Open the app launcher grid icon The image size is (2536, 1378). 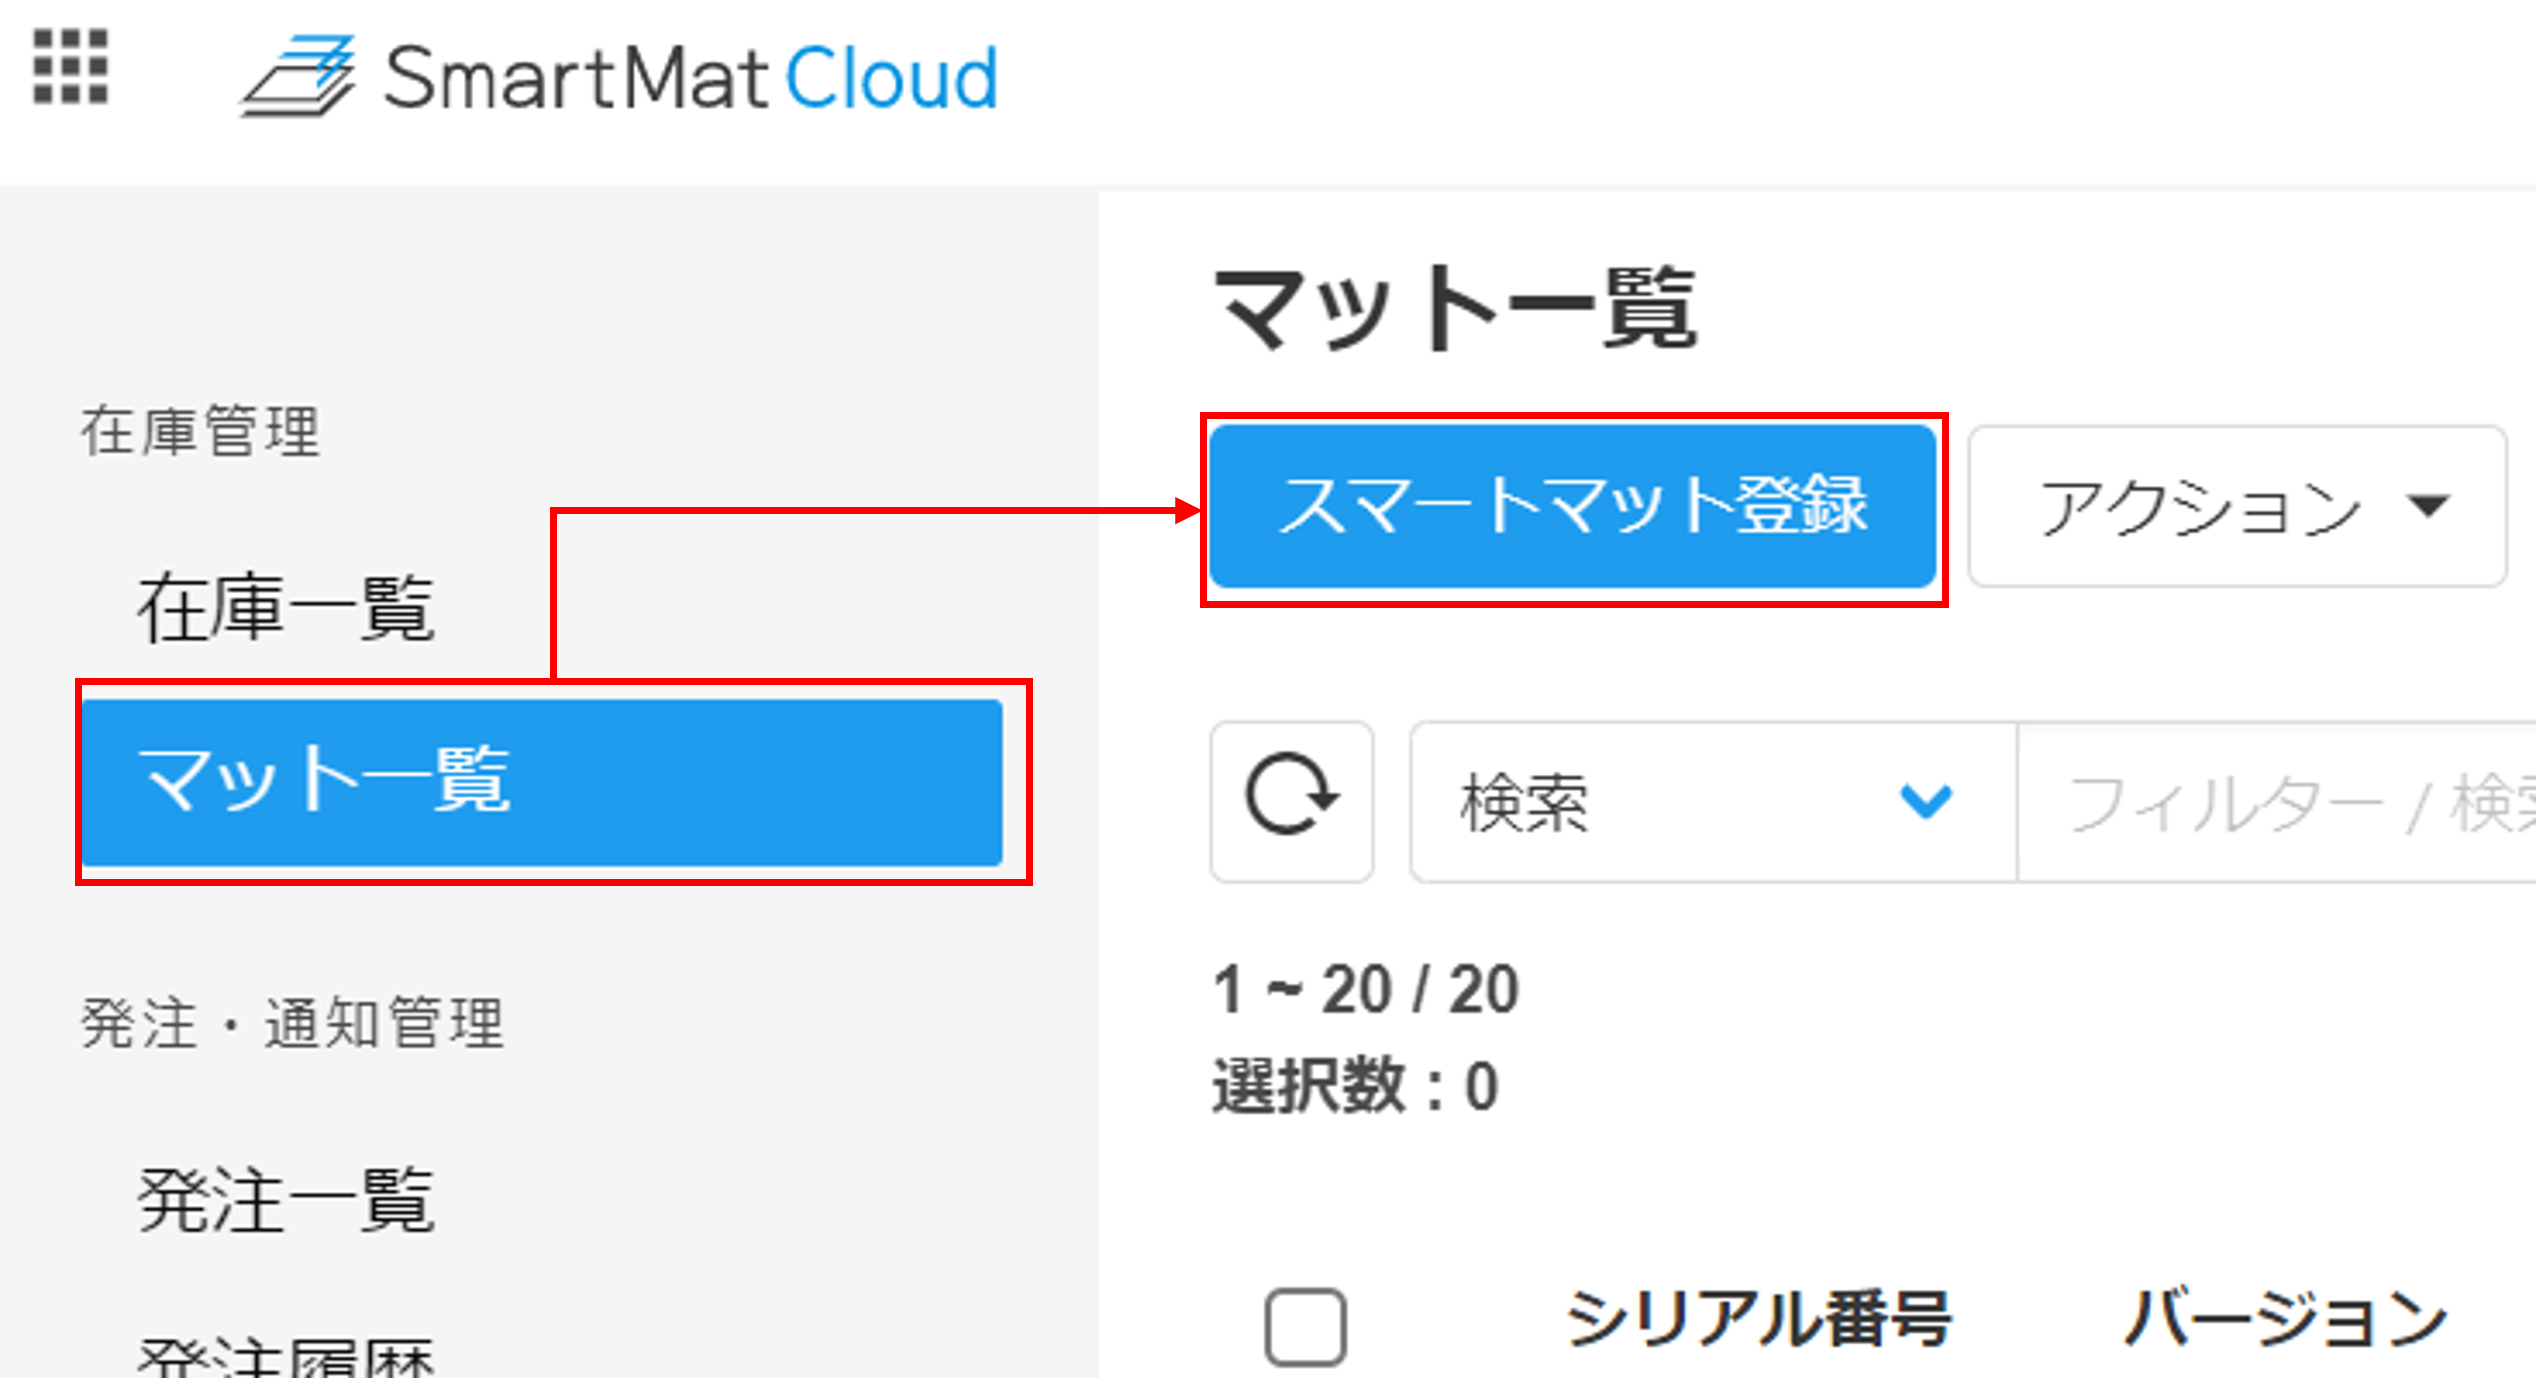(70, 66)
